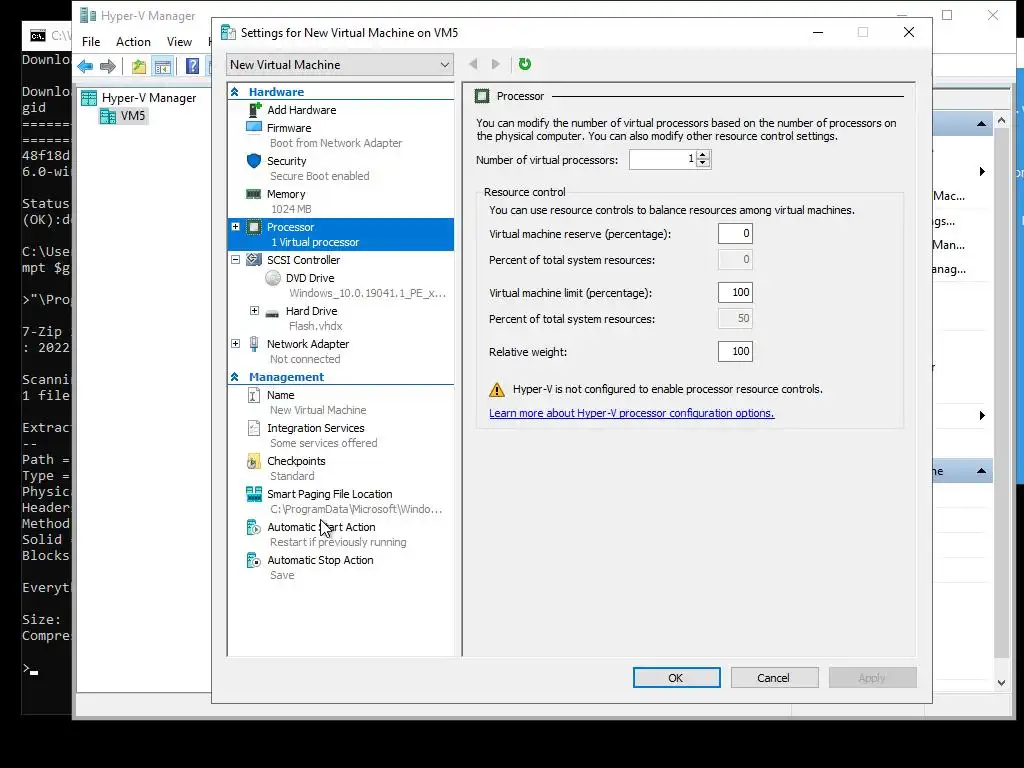The image size is (1024, 768).
Task: Select 'Secure Boot enabled' text
Action: click(x=319, y=176)
